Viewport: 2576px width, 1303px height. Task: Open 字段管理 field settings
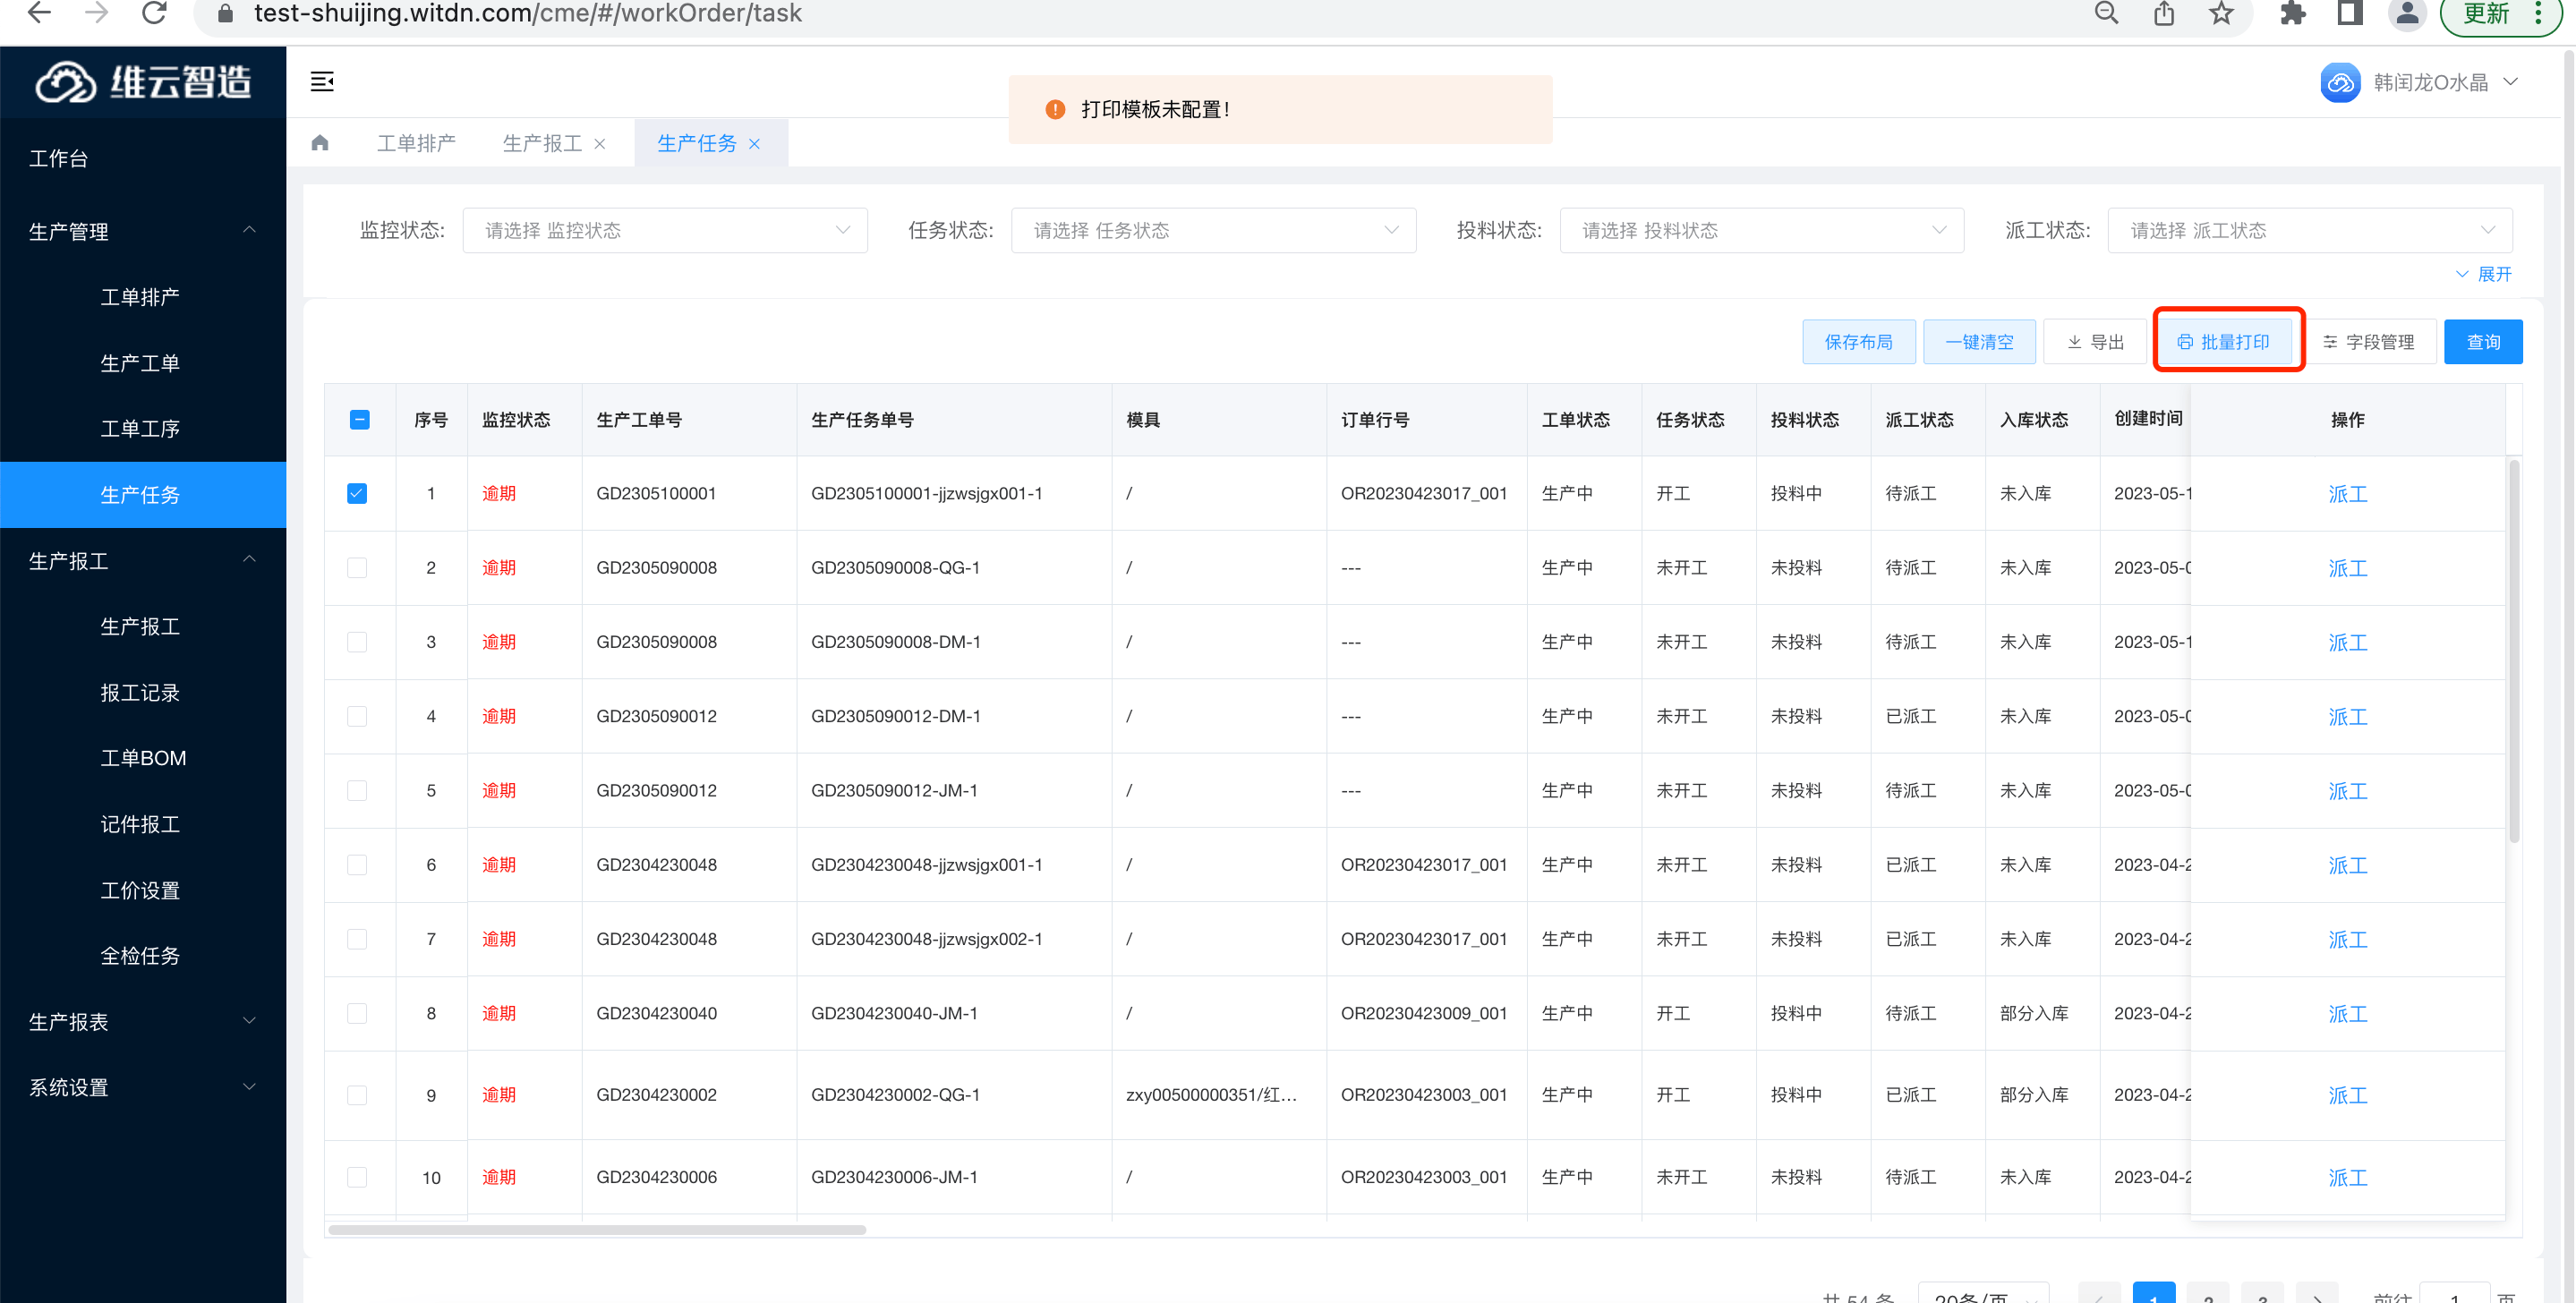[2368, 342]
